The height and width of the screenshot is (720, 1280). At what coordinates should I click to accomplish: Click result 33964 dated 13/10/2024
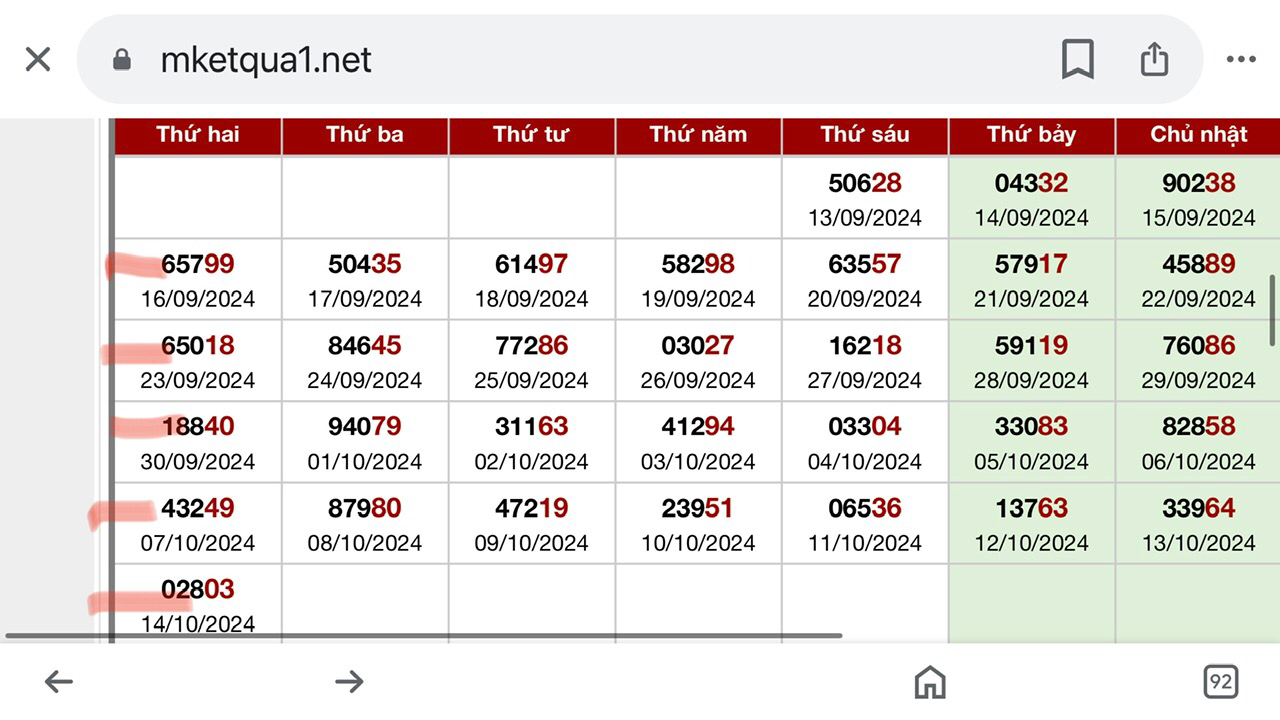(x=1198, y=524)
